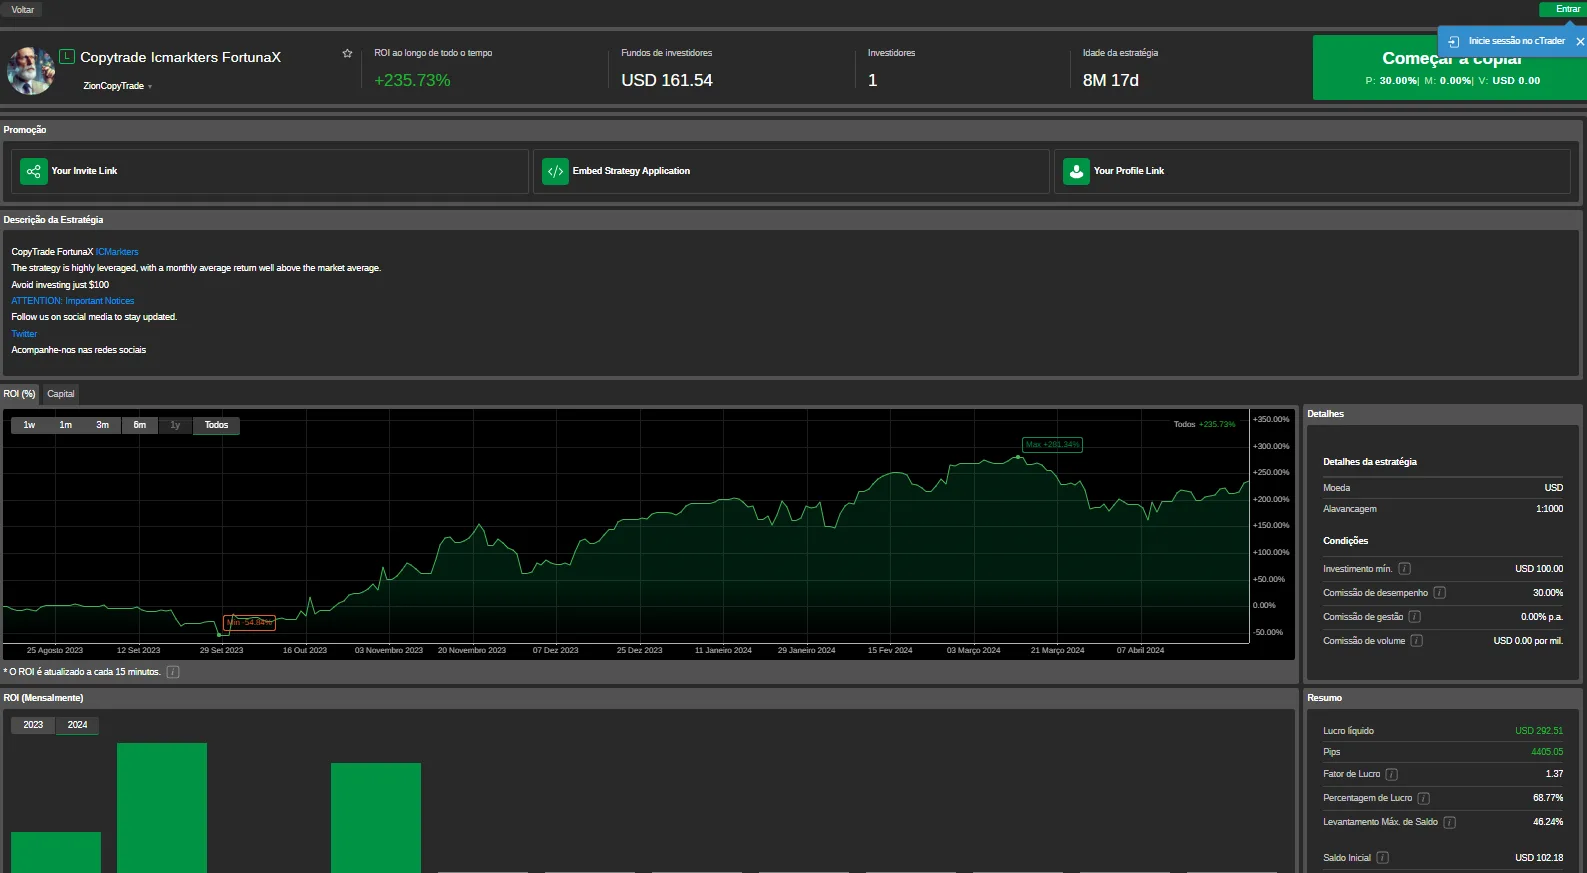
Task: Select the 1y chart range
Action: (175, 426)
